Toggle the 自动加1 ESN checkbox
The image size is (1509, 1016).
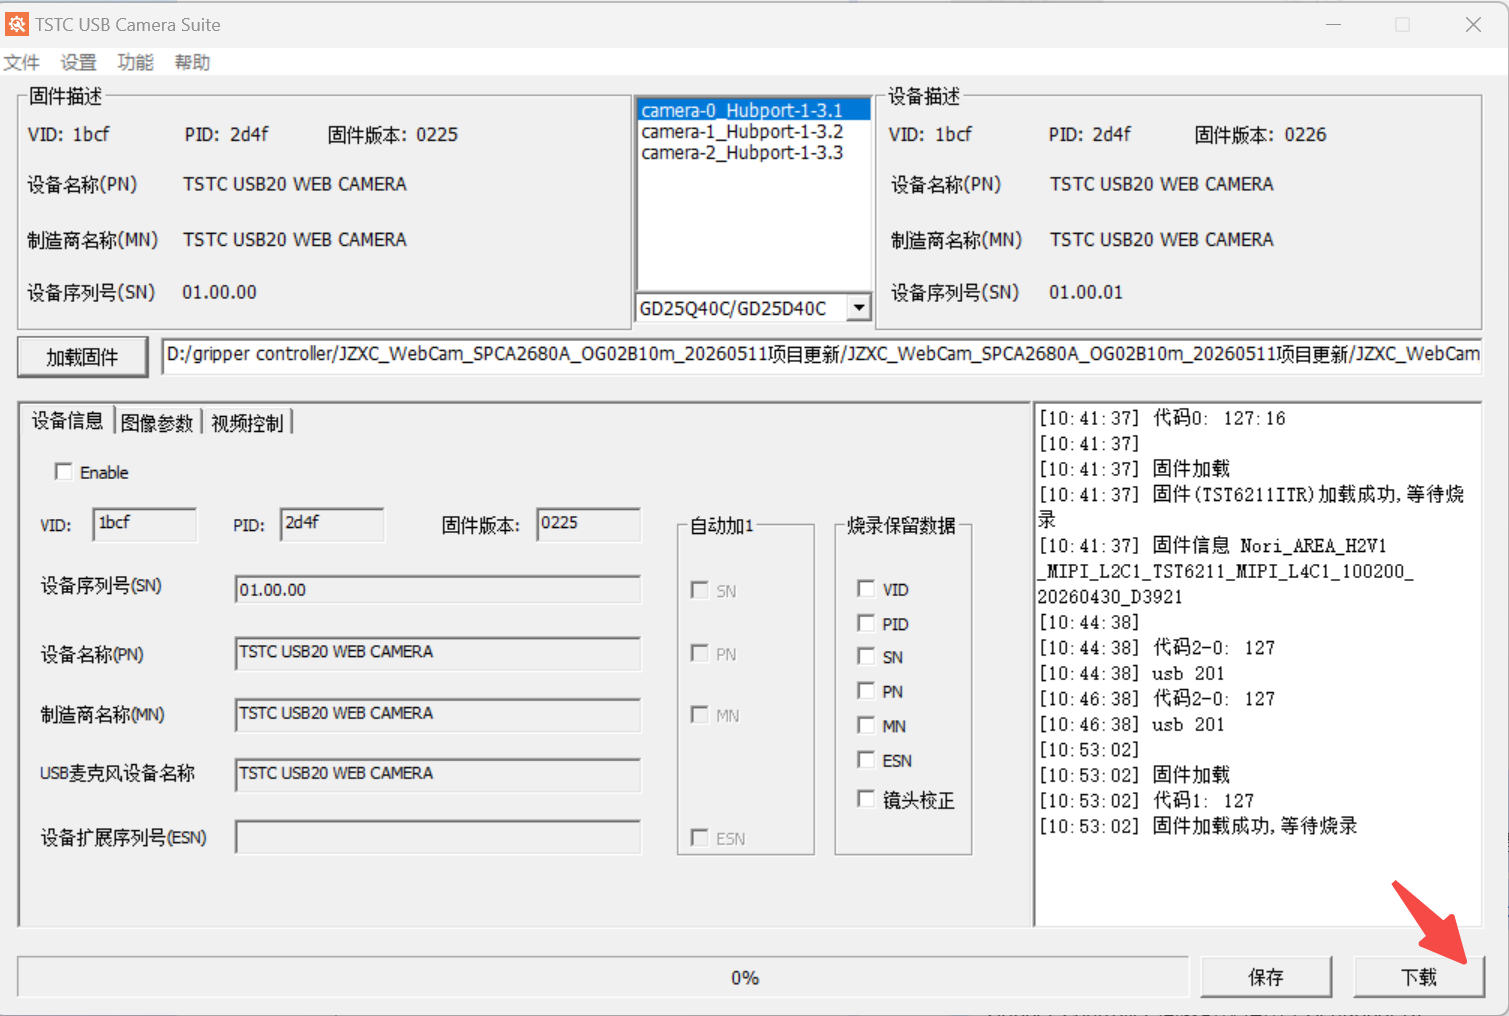pos(700,837)
